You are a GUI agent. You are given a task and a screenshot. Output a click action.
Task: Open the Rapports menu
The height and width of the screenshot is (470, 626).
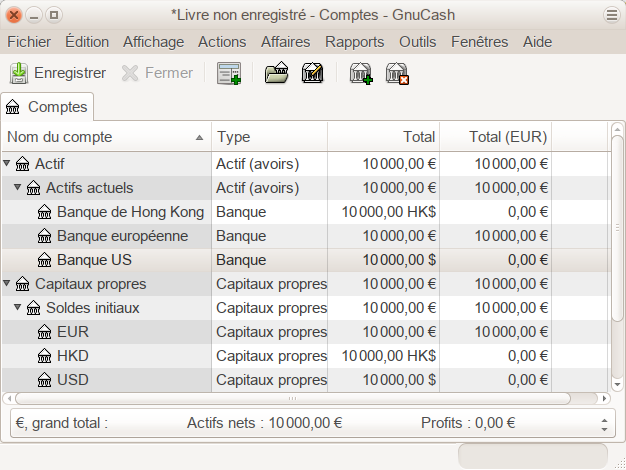point(355,42)
